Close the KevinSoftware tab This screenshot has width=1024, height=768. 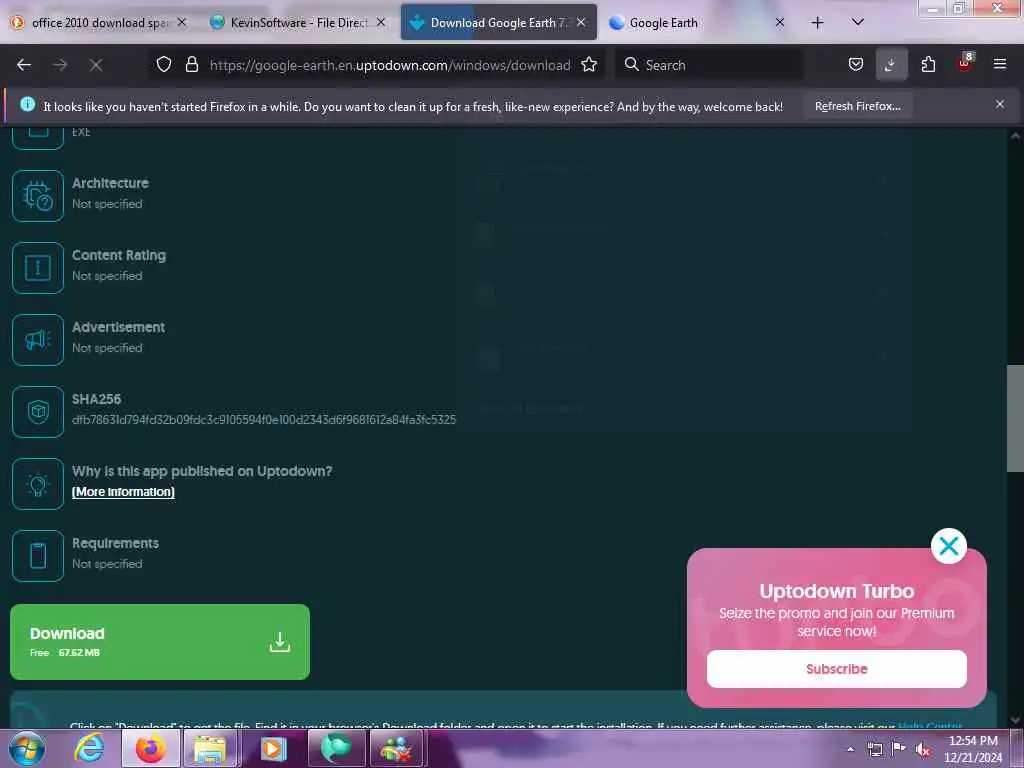tap(381, 22)
